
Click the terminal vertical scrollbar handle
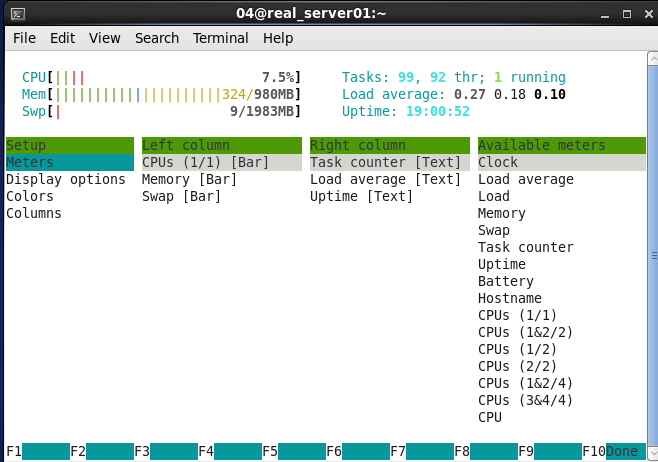(x=653, y=256)
